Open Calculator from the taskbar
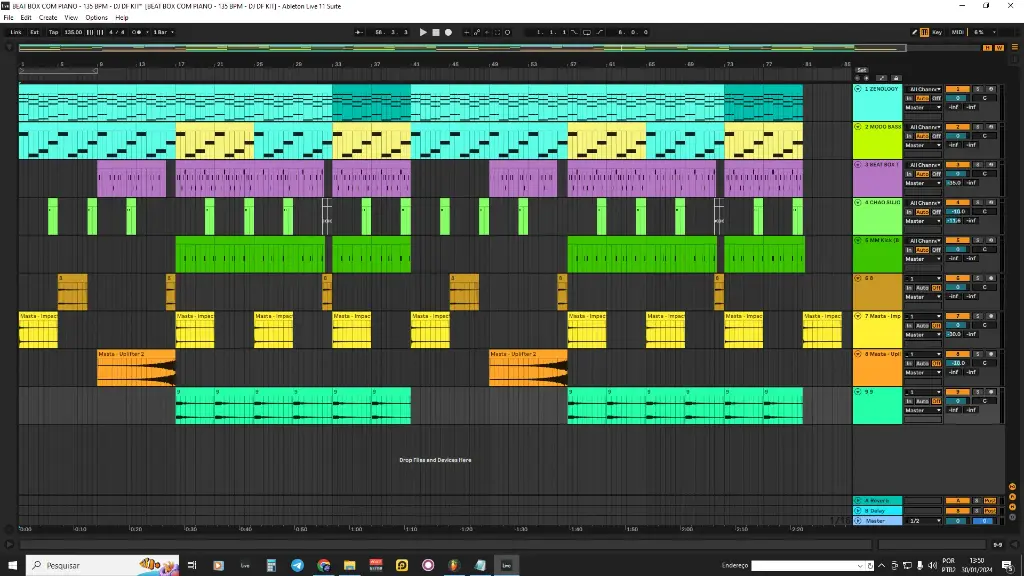This screenshot has width=1024, height=576. (x=271, y=565)
